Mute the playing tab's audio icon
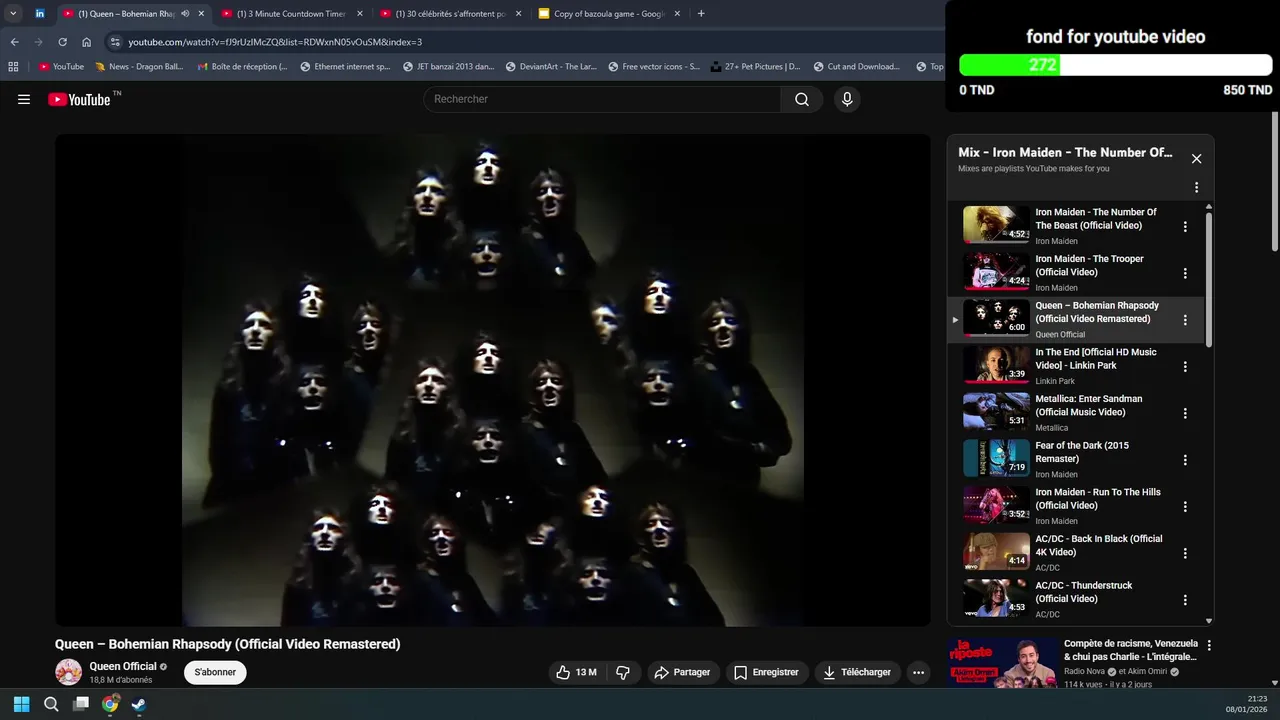Viewport: 1280px width, 720px height. (185, 14)
